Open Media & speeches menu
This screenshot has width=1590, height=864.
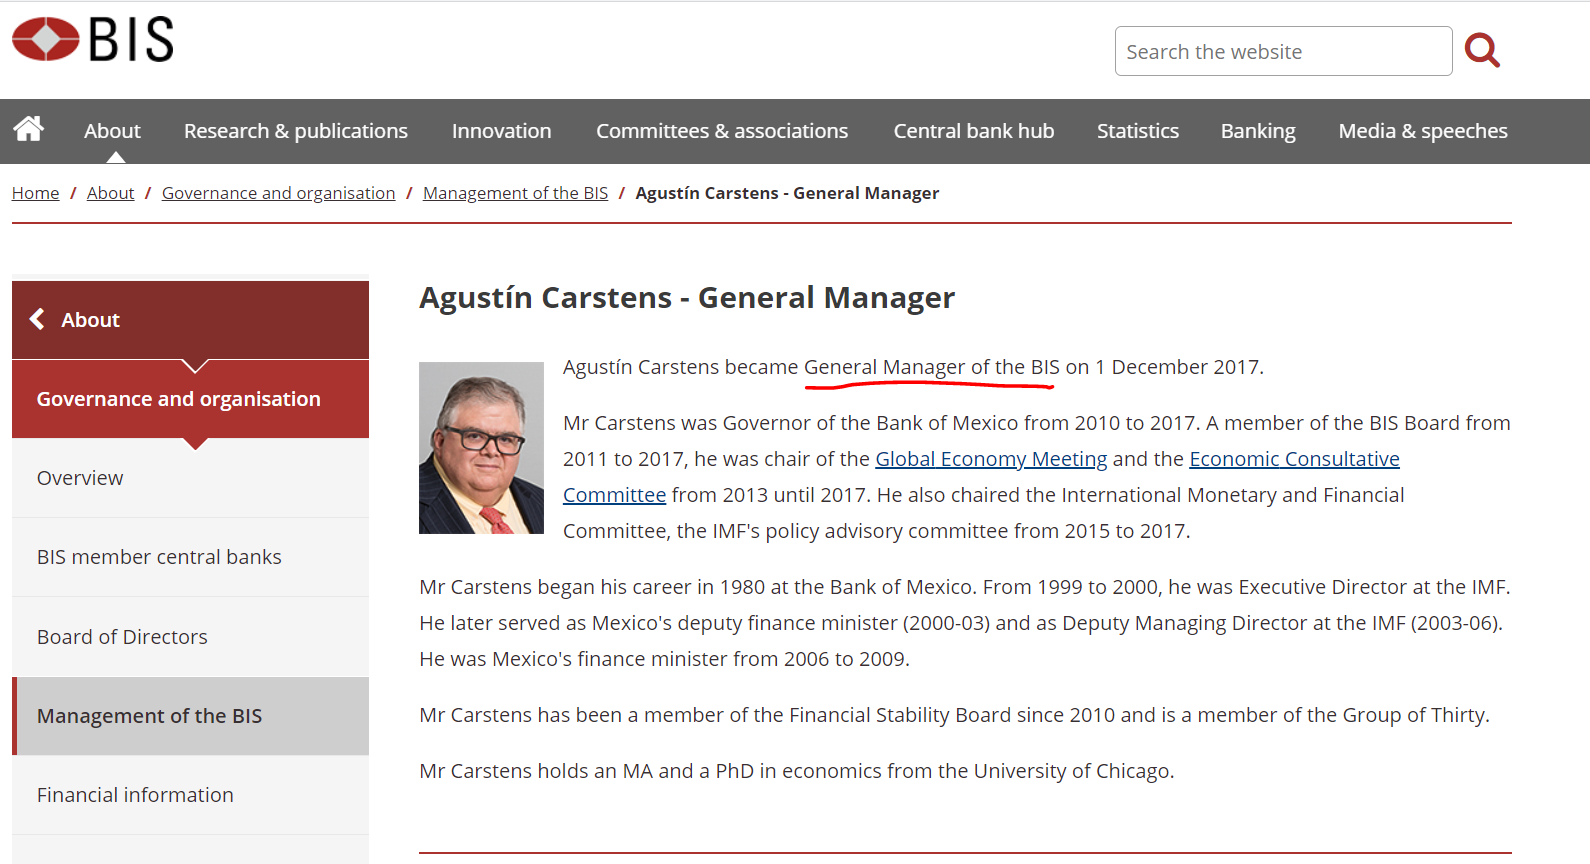tap(1422, 131)
